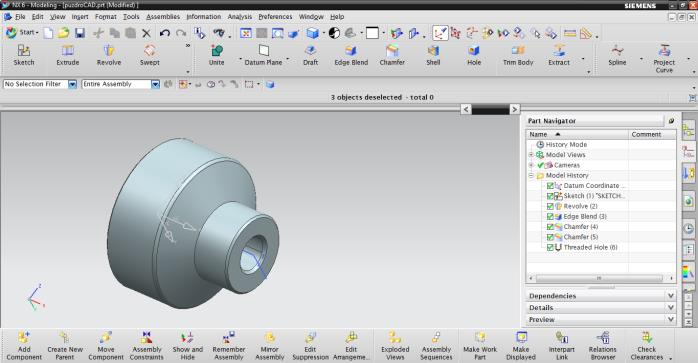The image size is (698, 363).
Task: Open the Start dropdown menu
Action: point(22,33)
